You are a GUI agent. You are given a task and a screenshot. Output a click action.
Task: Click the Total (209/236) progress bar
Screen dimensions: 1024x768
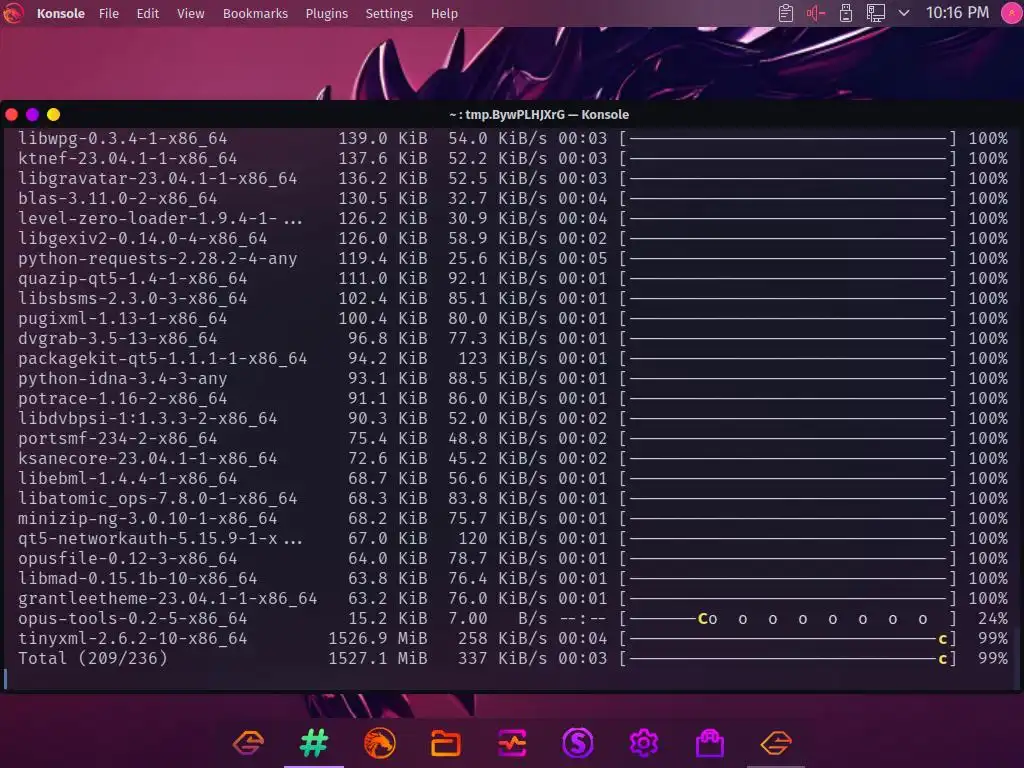(788, 658)
